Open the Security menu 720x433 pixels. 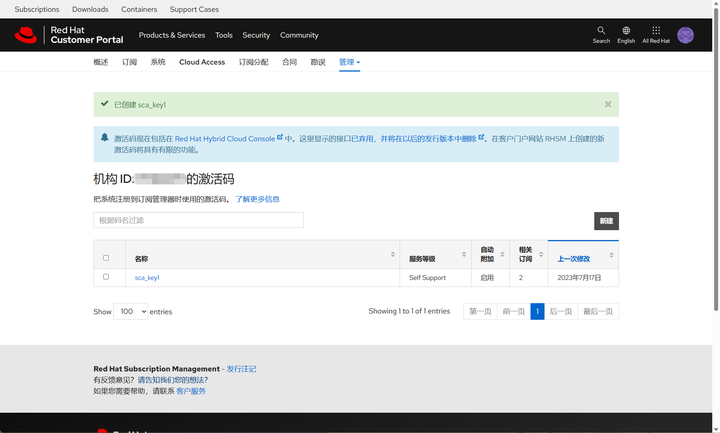[x=256, y=35]
